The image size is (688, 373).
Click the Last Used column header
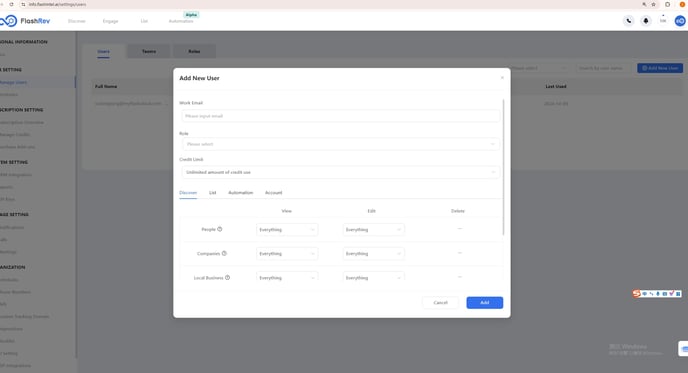coord(556,86)
